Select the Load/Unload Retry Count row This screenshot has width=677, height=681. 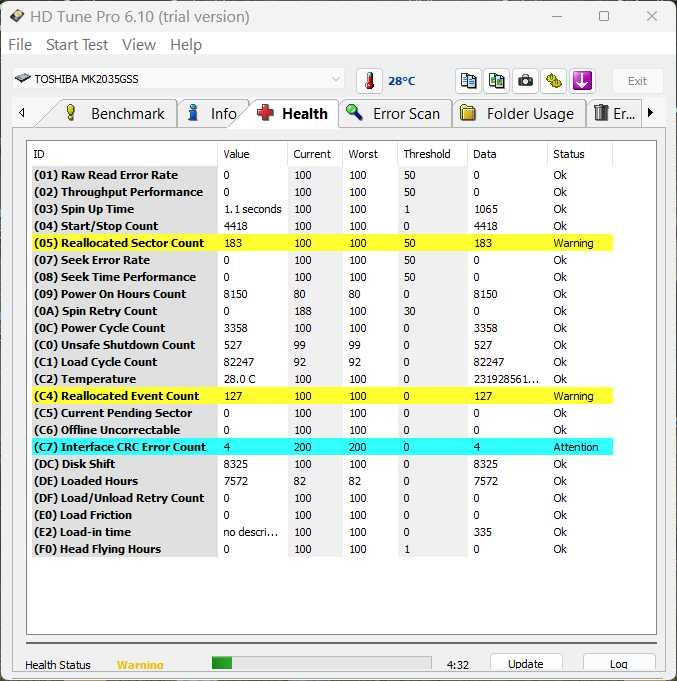[x=322, y=498]
